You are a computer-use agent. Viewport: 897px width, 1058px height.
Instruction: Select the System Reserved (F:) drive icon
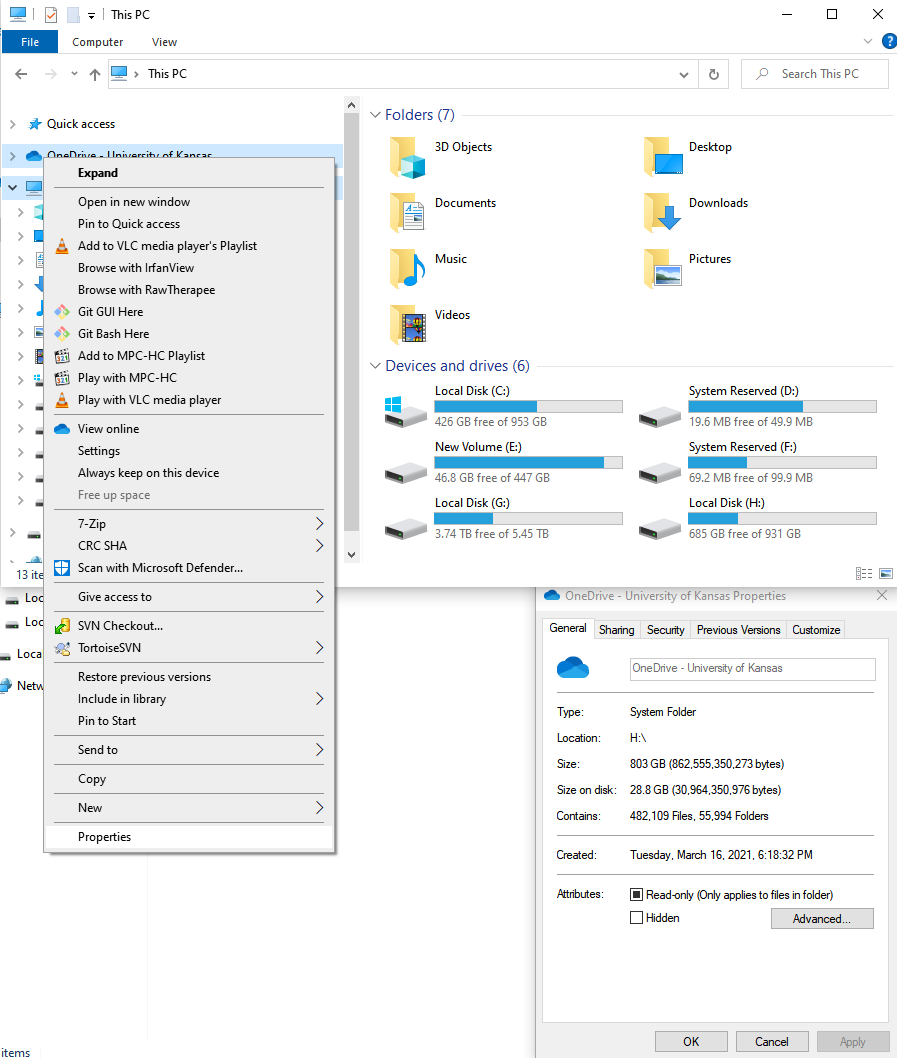coord(659,472)
